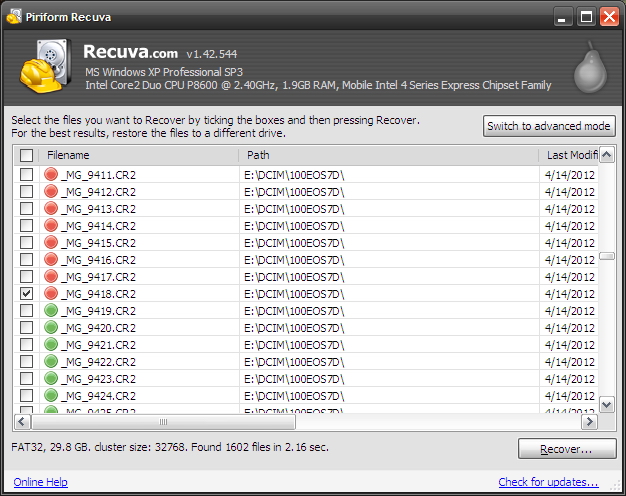Untick the checkbox for _MG_9418.CR2
This screenshot has width=626, height=496.
coord(26,294)
